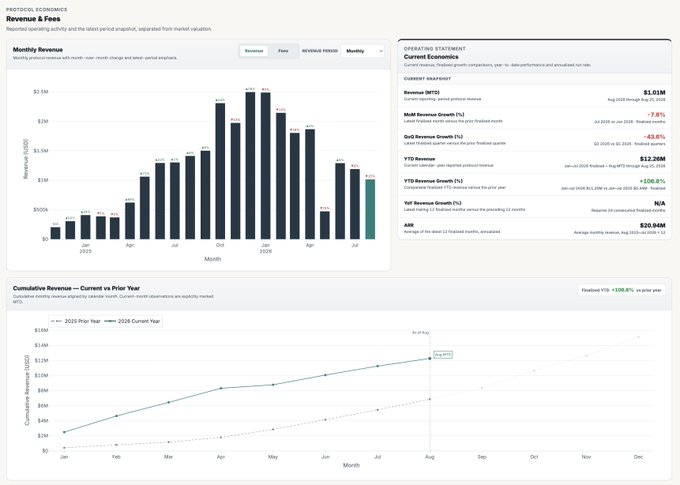
Task: Click the Revenue (MTD) value $1.01M
Action: [654, 92]
